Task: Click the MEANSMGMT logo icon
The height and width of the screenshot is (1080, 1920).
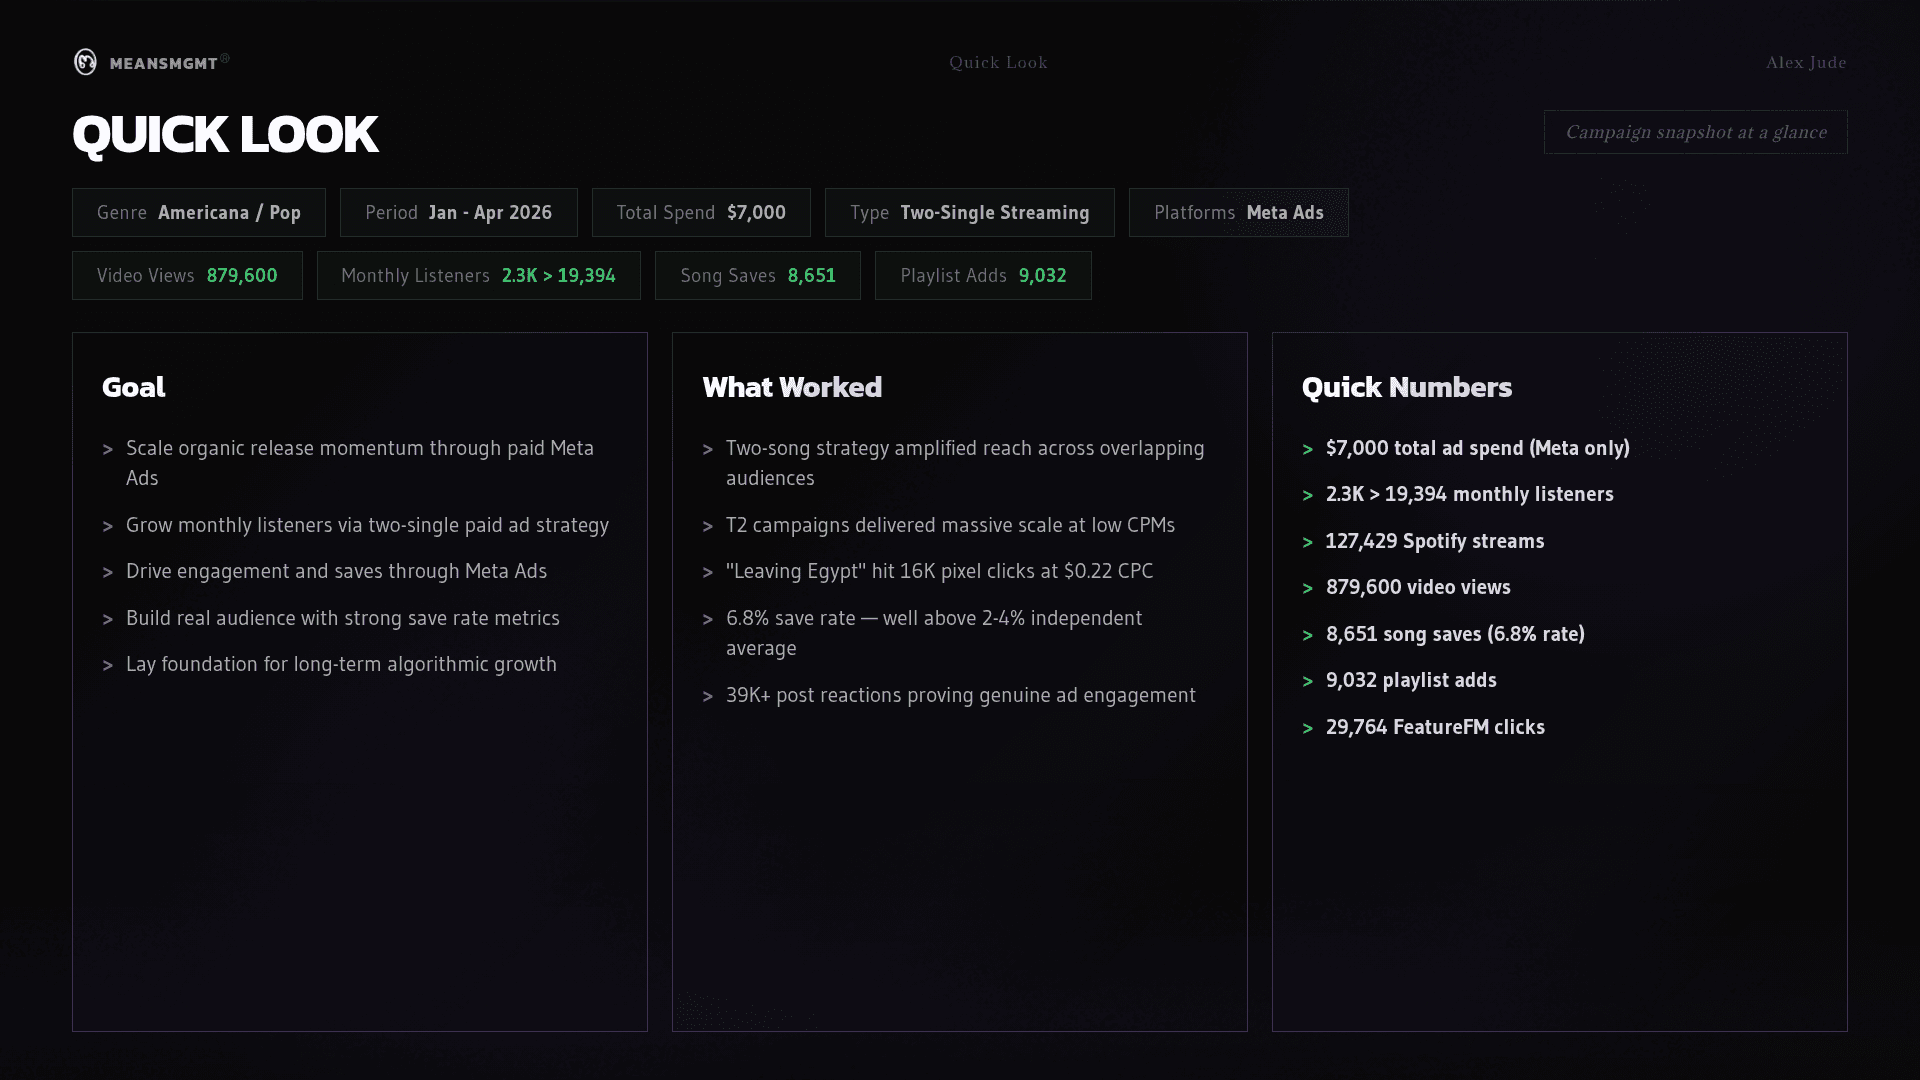Action: pos(86,62)
